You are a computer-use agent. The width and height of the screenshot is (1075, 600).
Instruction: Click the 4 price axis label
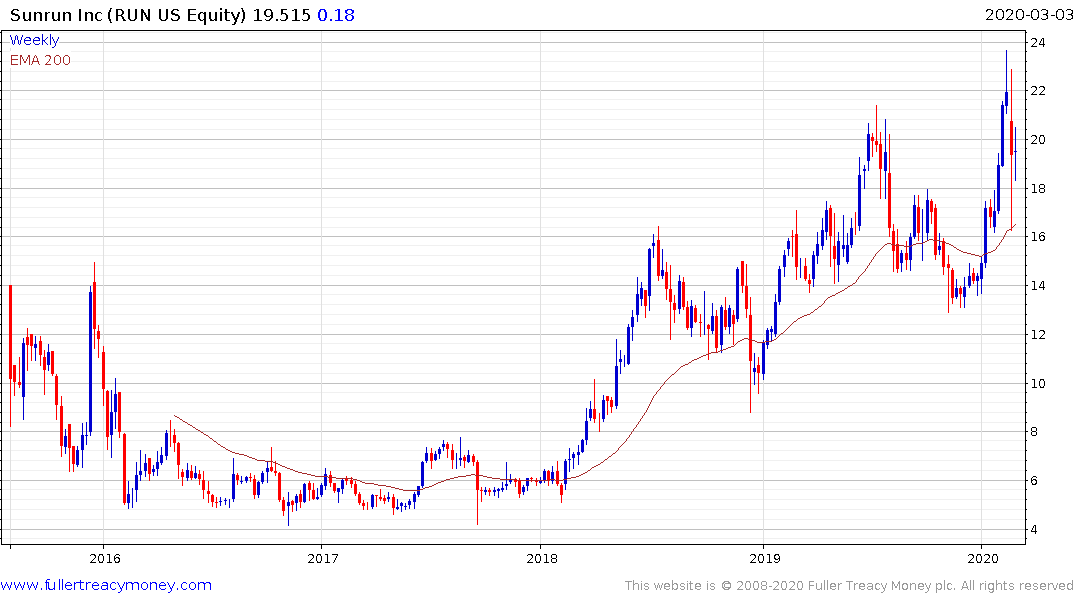1035,529
